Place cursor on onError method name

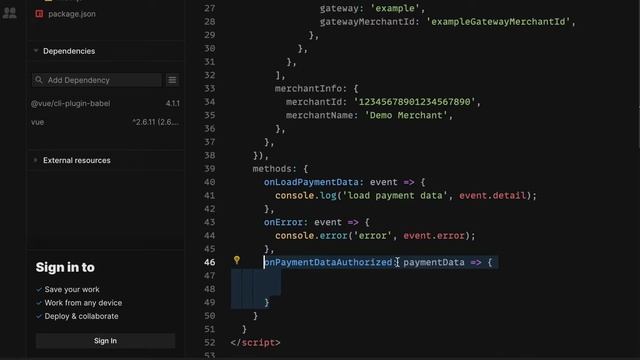click(283, 222)
